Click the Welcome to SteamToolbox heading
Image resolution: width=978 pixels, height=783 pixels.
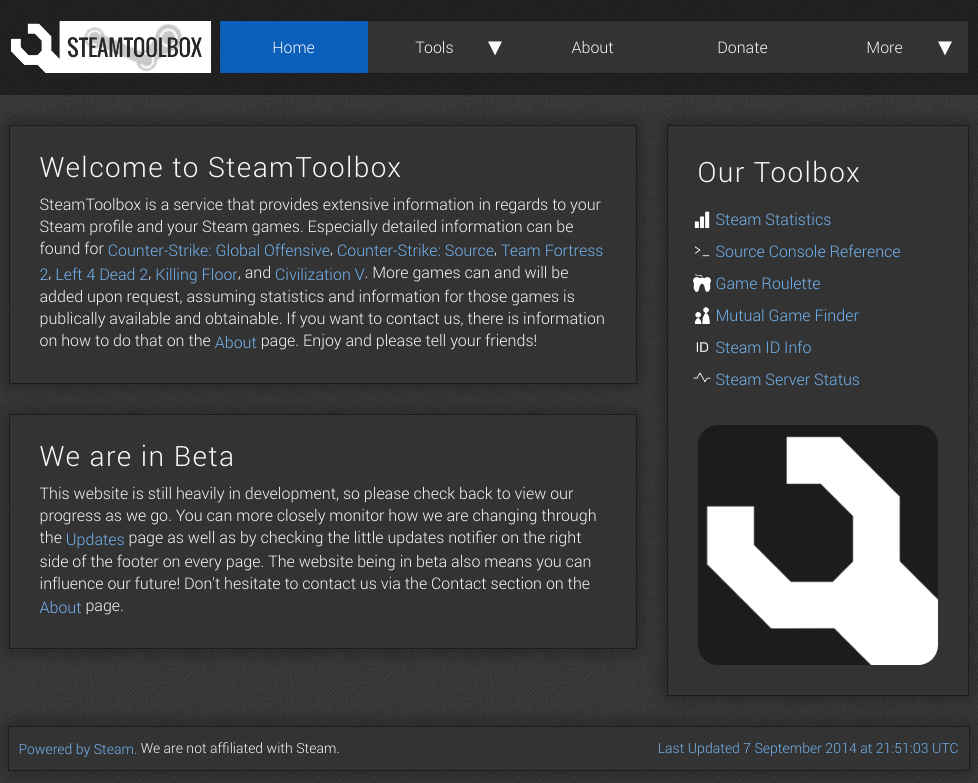click(x=220, y=168)
